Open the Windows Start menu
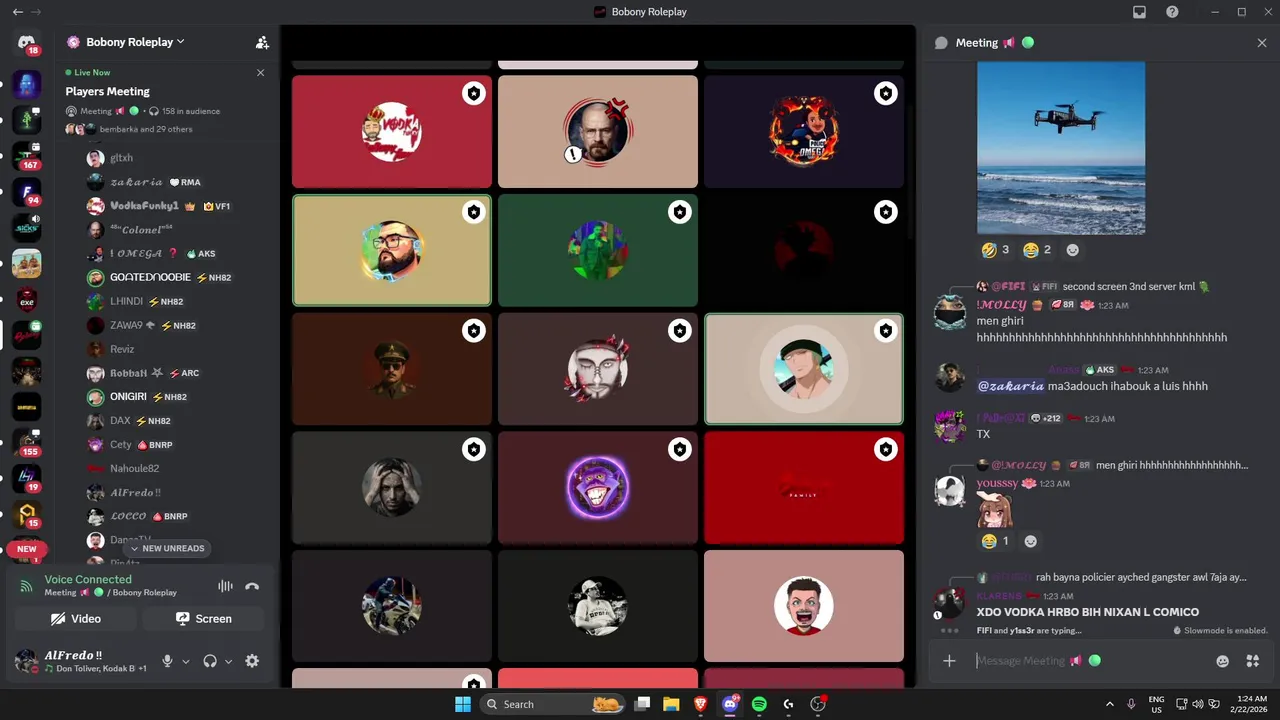Image resolution: width=1280 pixels, height=720 pixels. click(462, 704)
